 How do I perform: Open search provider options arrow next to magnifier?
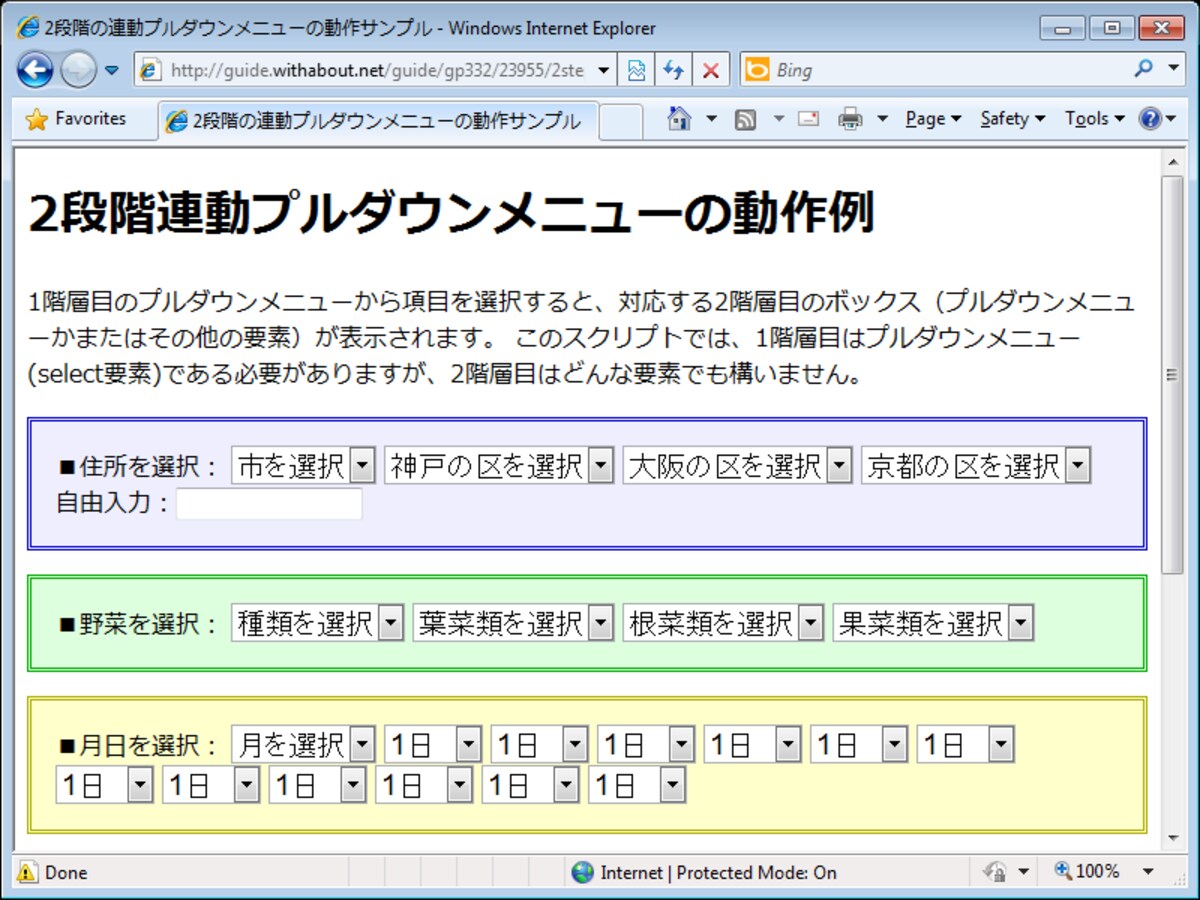[x=1173, y=69]
